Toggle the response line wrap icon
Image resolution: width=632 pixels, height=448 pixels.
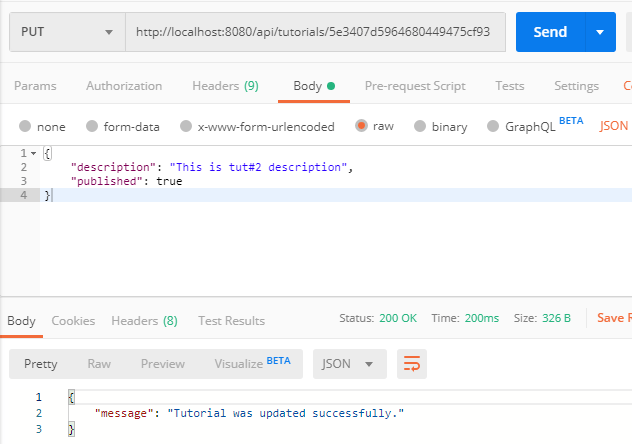[412, 364]
